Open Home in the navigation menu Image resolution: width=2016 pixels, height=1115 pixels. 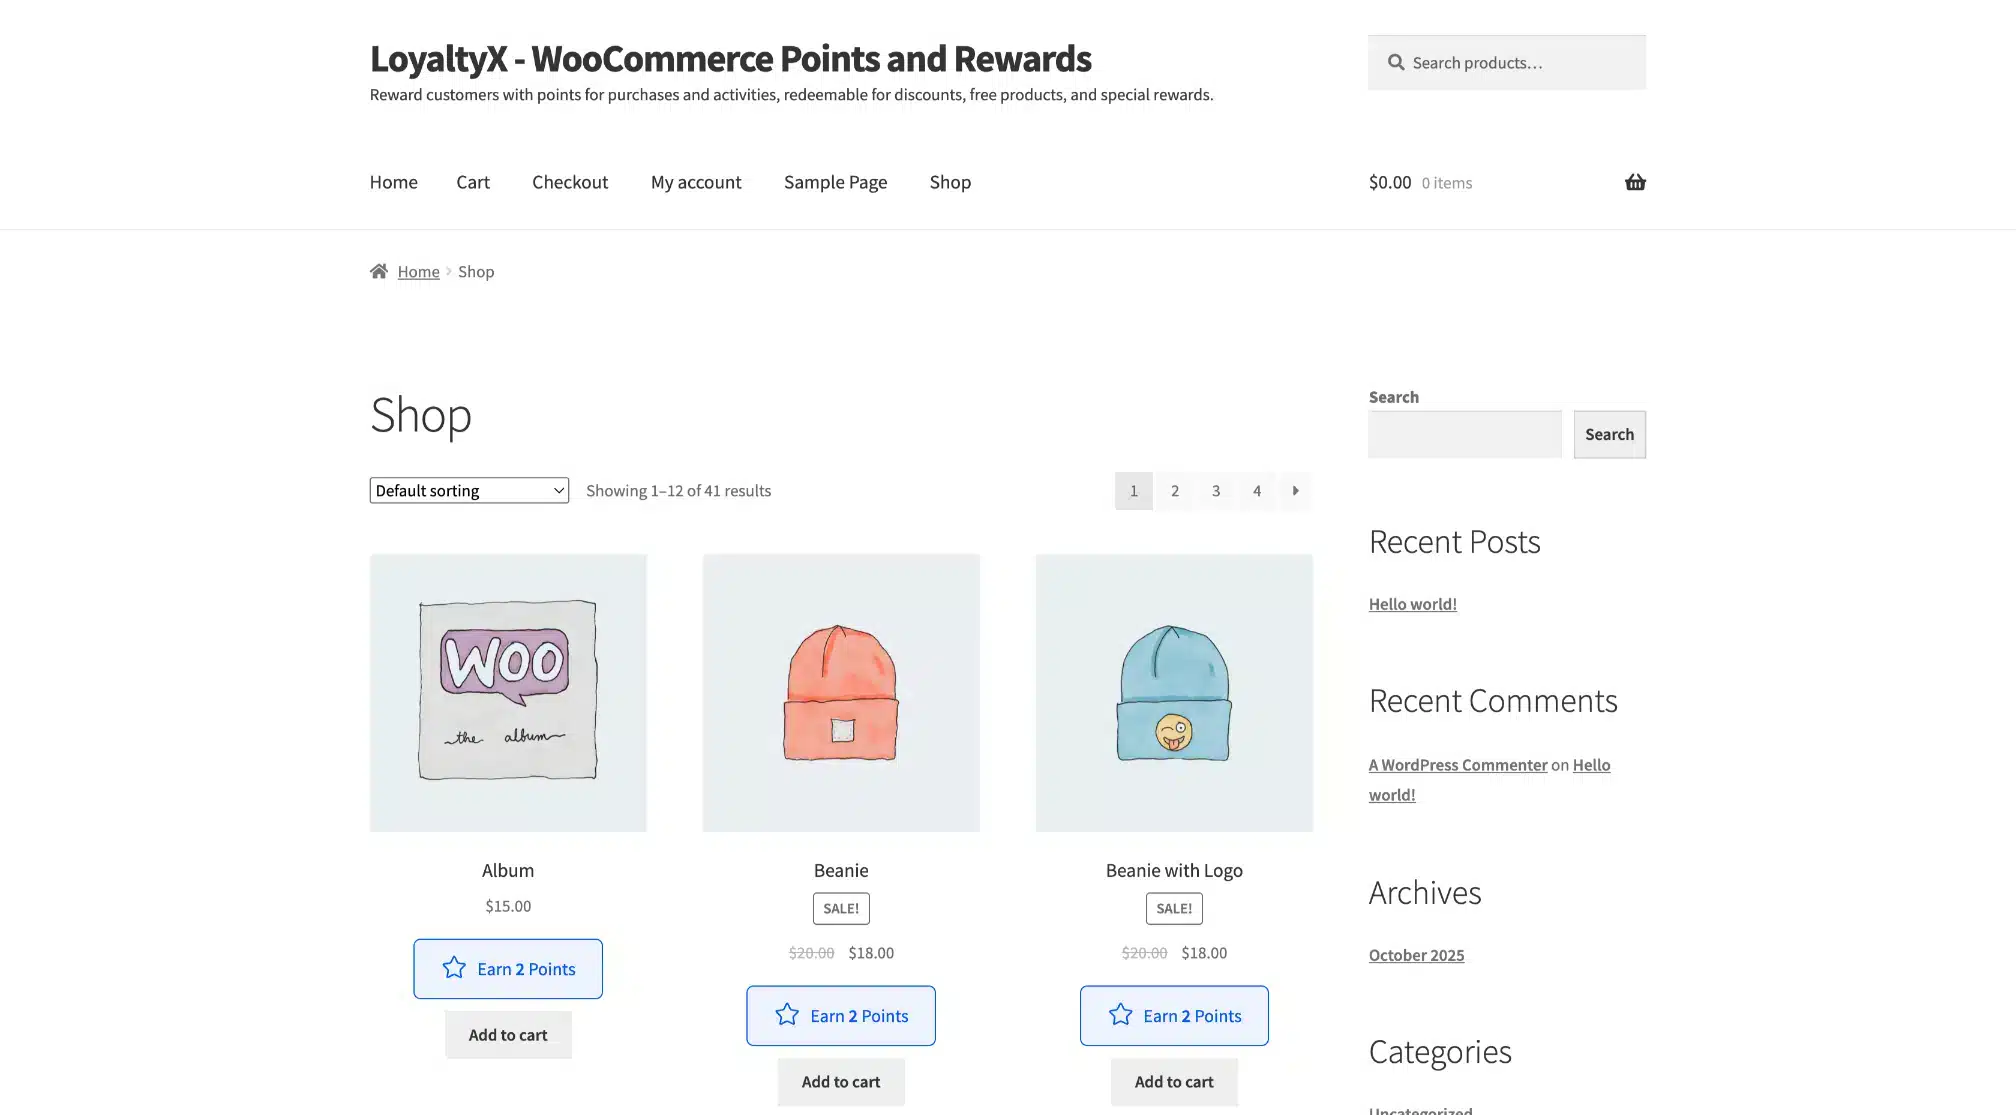tap(394, 182)
